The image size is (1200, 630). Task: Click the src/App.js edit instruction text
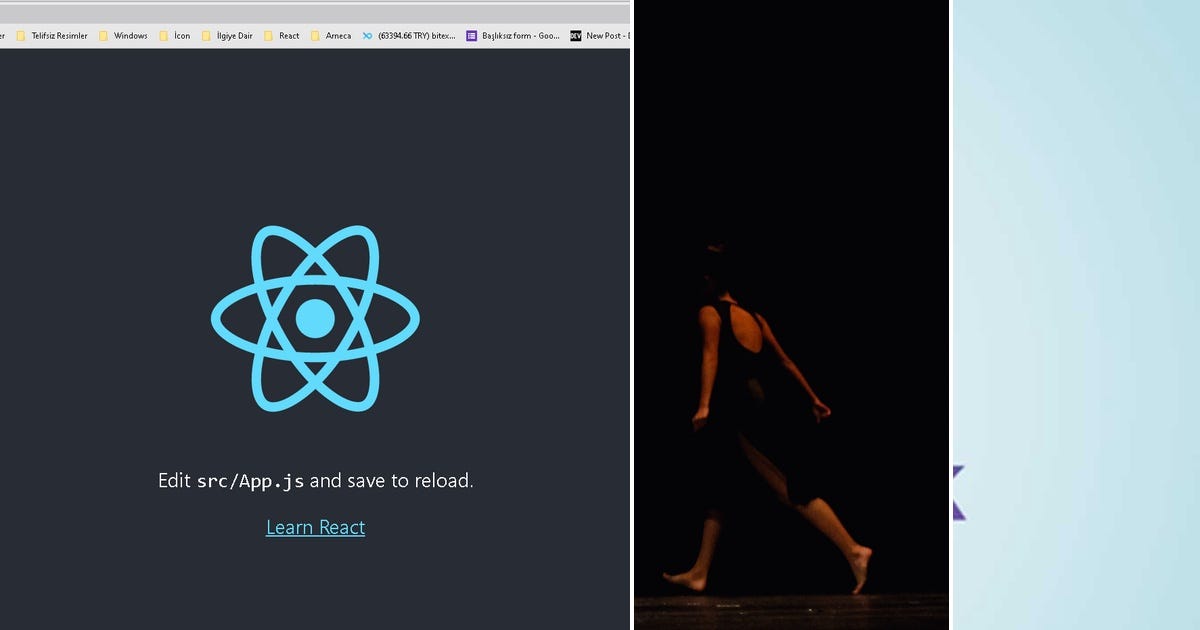pyautogui.click(x=315, y=480)
